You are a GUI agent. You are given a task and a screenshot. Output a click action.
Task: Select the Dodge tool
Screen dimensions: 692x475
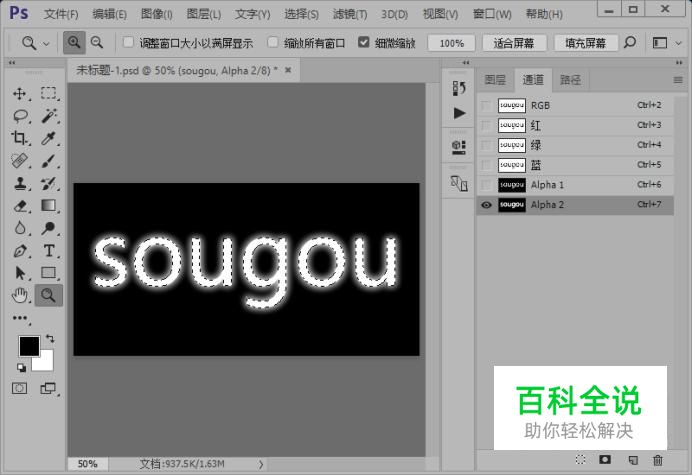tap(49, 228)
